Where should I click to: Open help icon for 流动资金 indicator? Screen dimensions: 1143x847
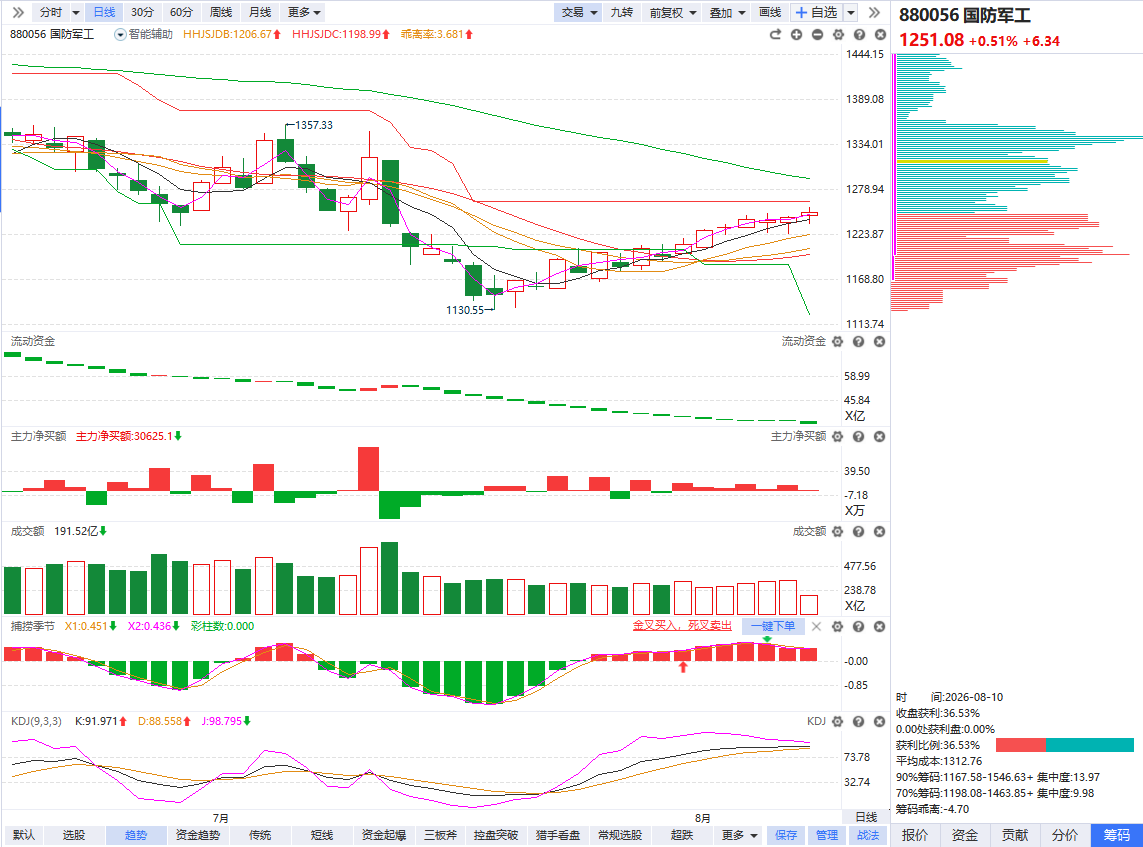[x=859, y=342]
